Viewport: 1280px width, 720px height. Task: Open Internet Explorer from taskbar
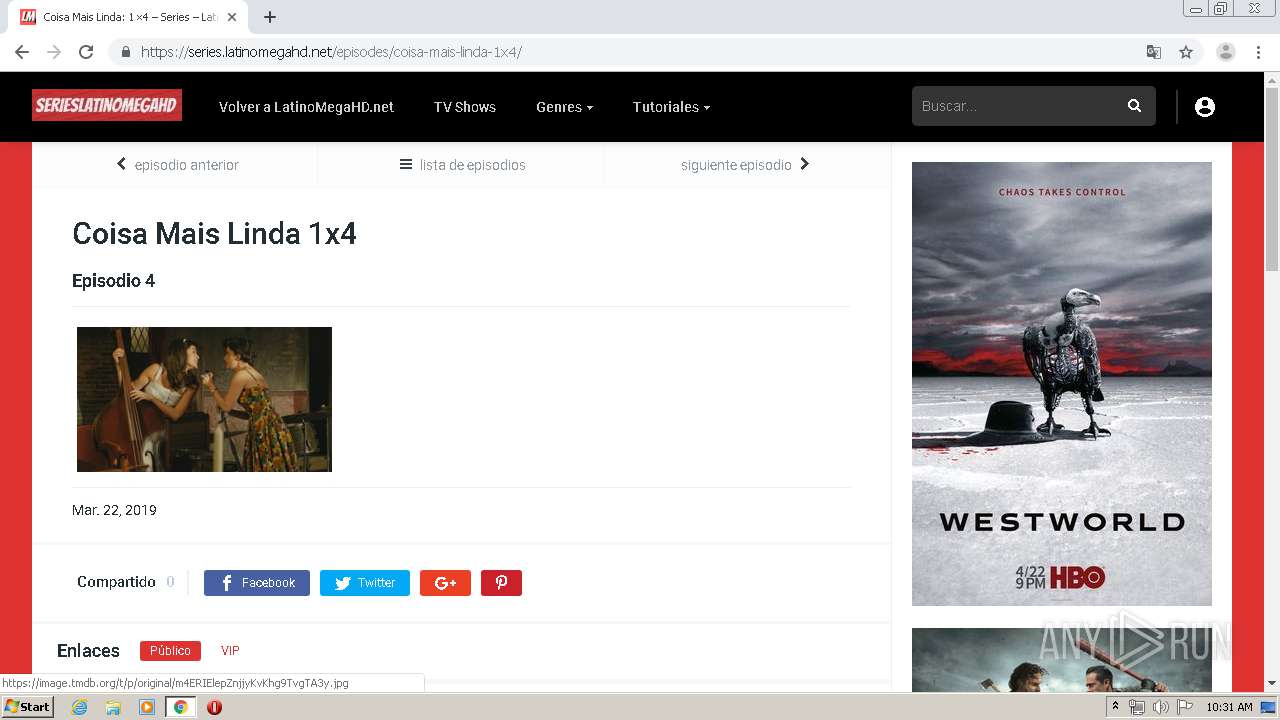click(79, 707)
